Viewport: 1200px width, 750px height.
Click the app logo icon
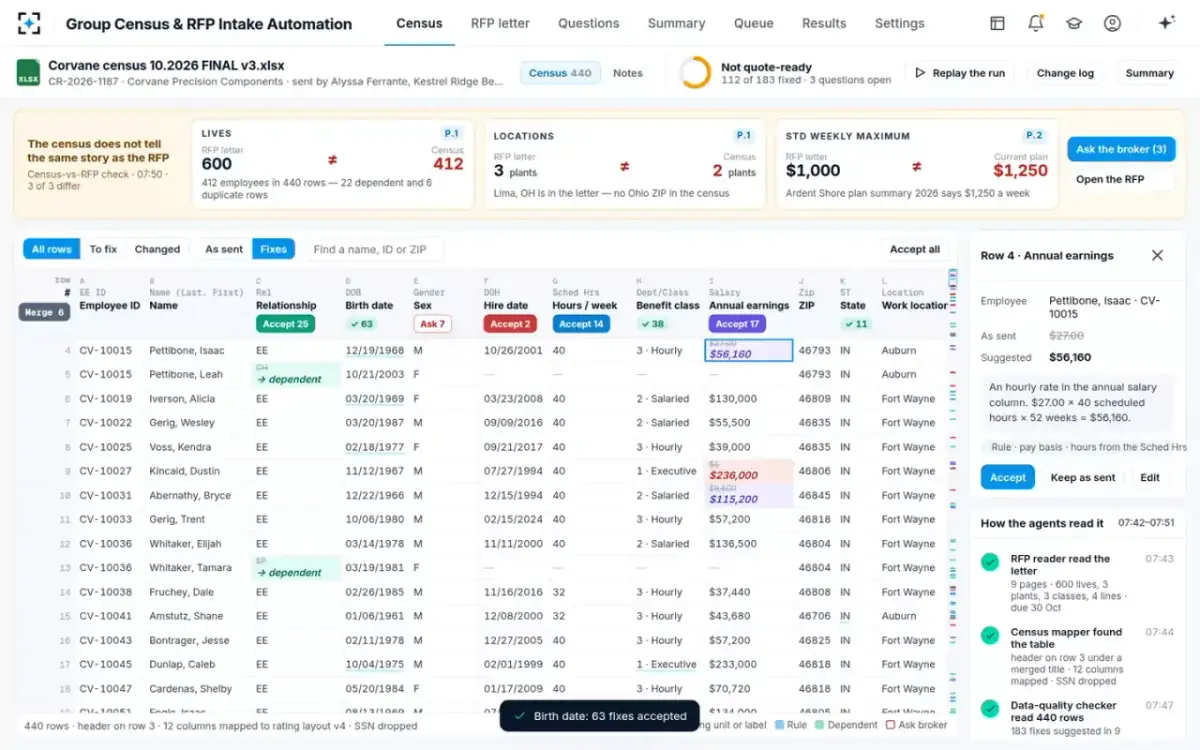click(x=29, y=23)
